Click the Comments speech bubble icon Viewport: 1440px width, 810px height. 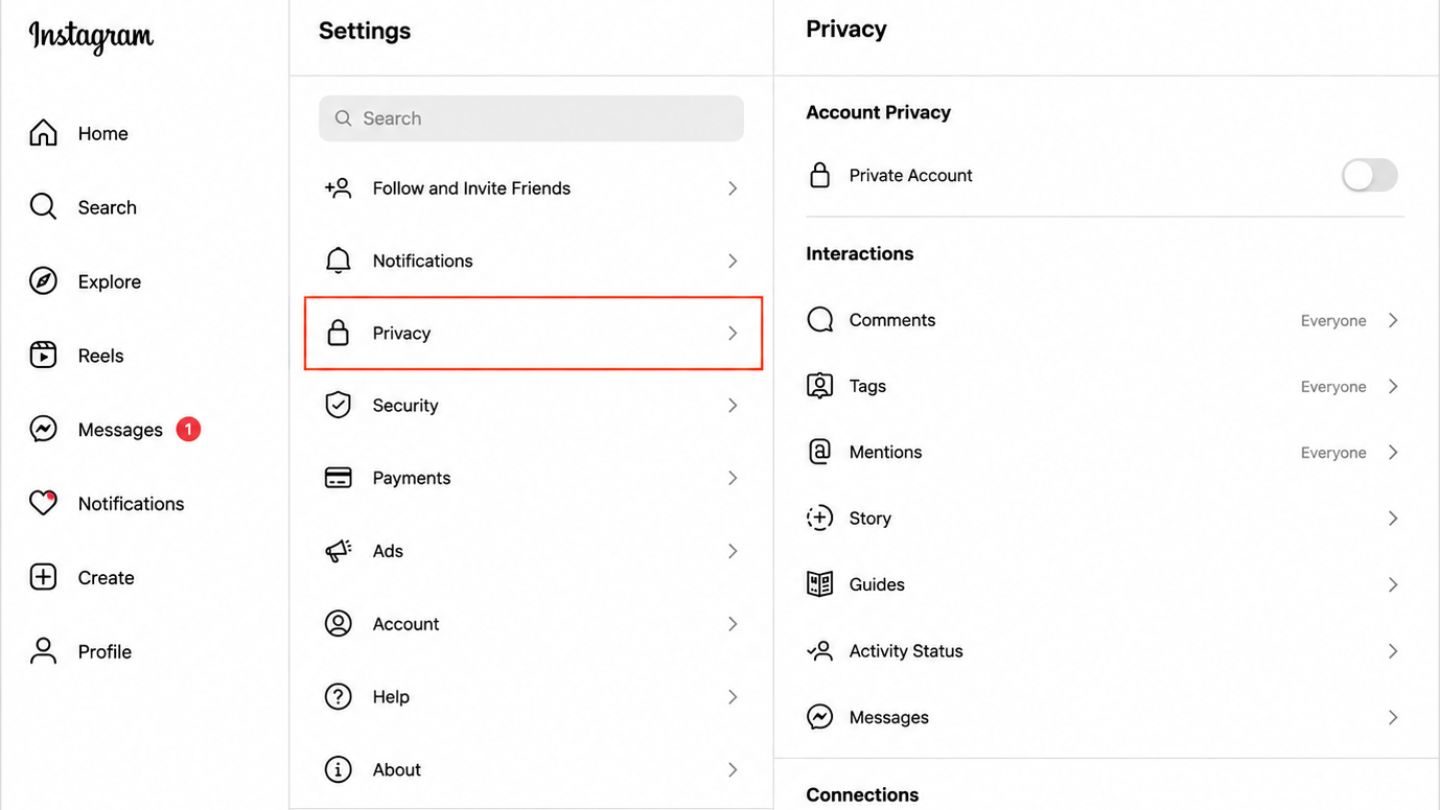pyautogui.click(x=820, y=320)
